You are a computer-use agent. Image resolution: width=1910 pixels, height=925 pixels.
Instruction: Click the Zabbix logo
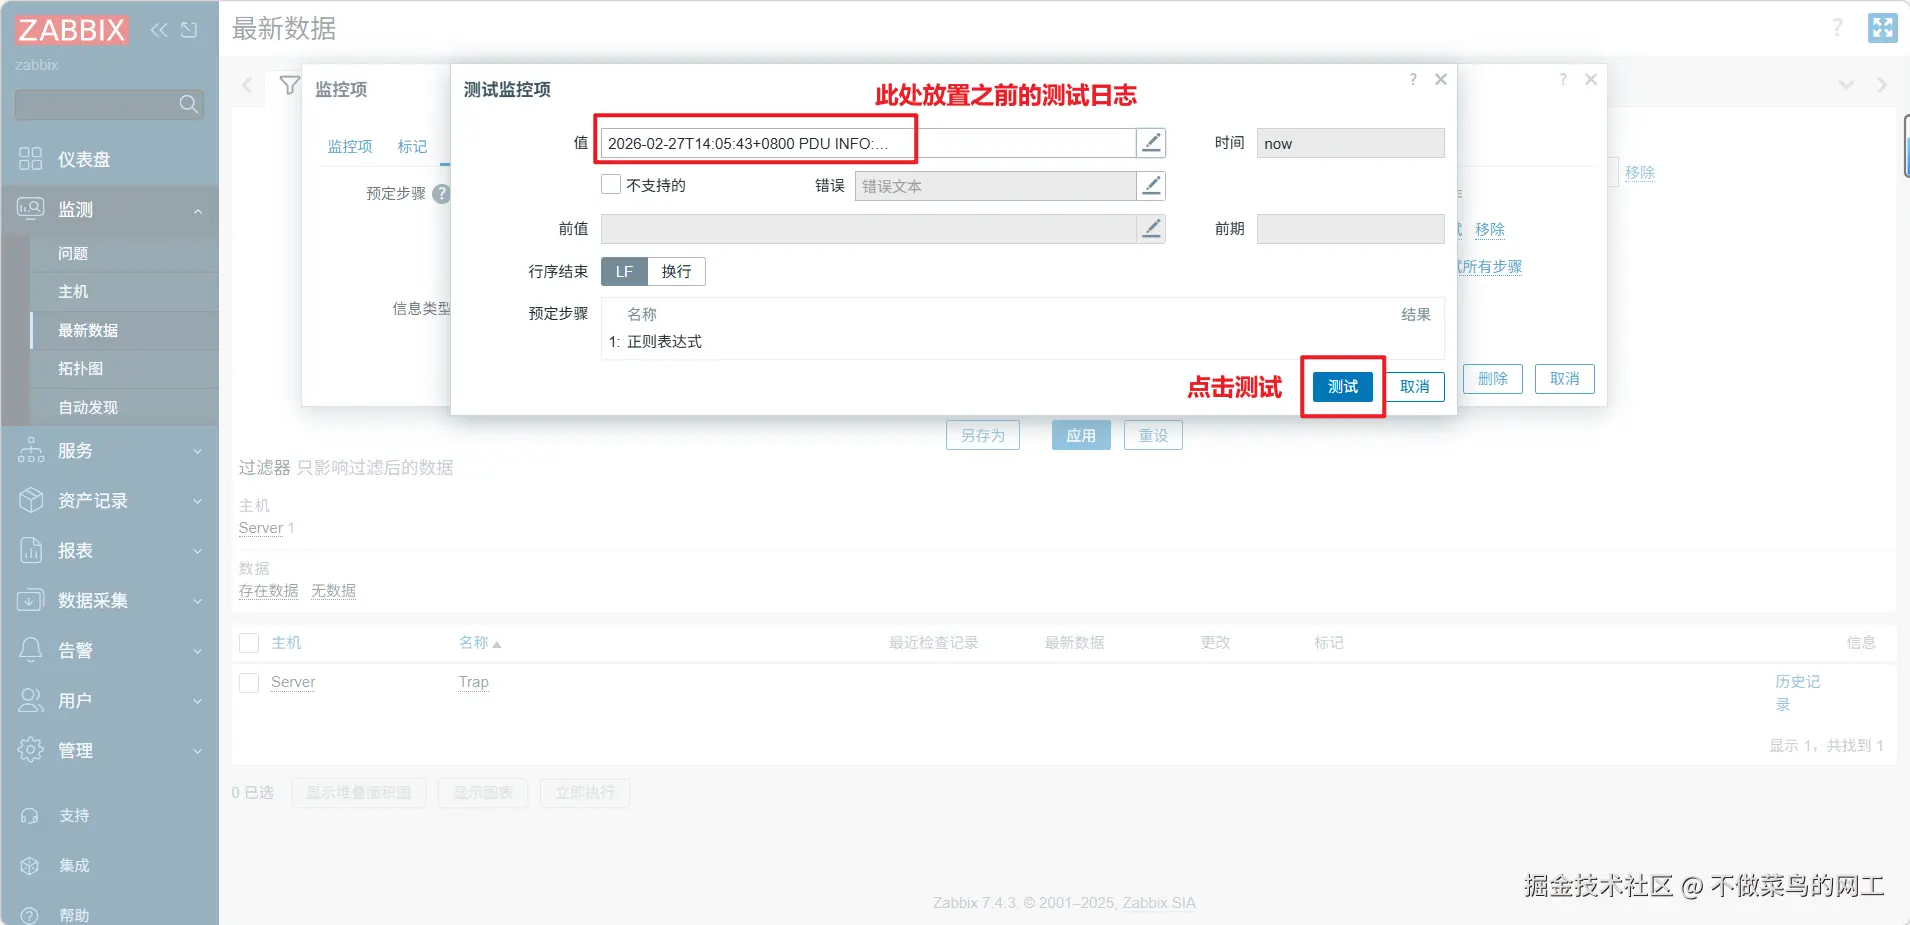coord(71,30)
